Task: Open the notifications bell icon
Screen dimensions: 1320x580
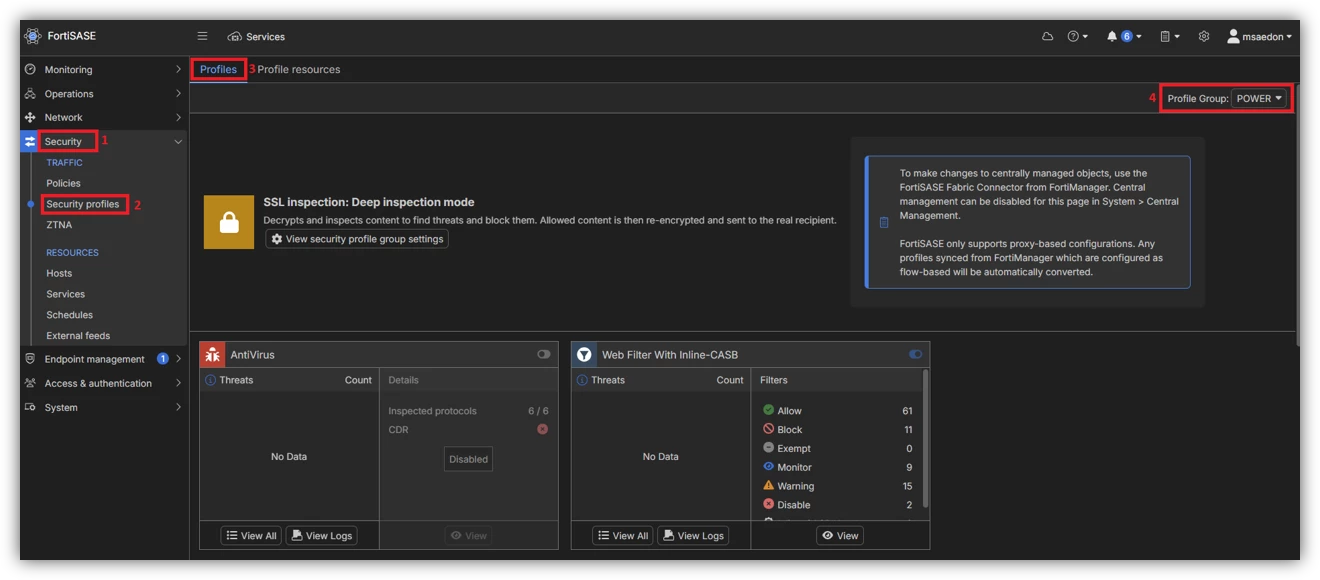Action: (1112, 36)
